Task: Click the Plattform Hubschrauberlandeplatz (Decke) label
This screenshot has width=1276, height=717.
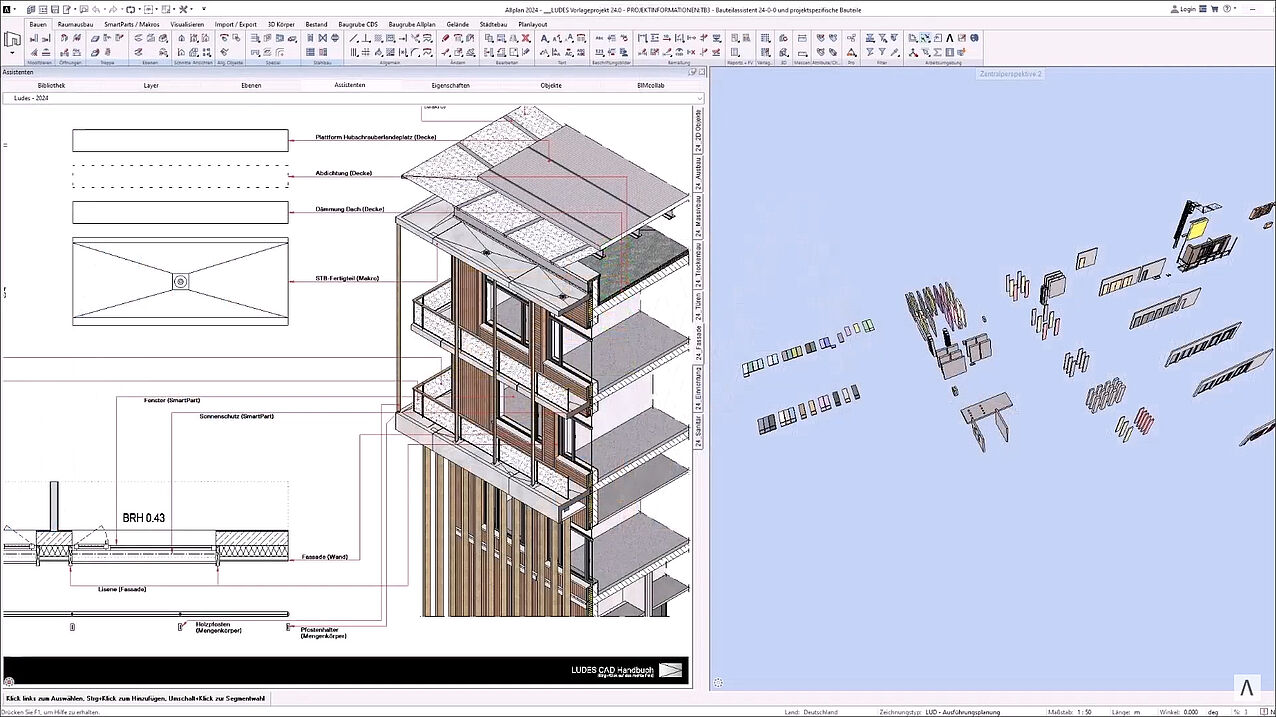Action: (375, 137)
